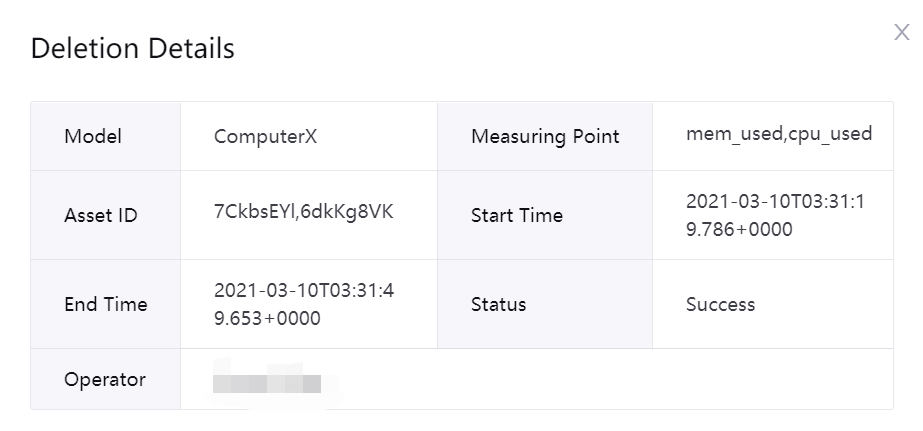
Task: Click End Time's second line 9.653+0000
Action: coord(267,319)
